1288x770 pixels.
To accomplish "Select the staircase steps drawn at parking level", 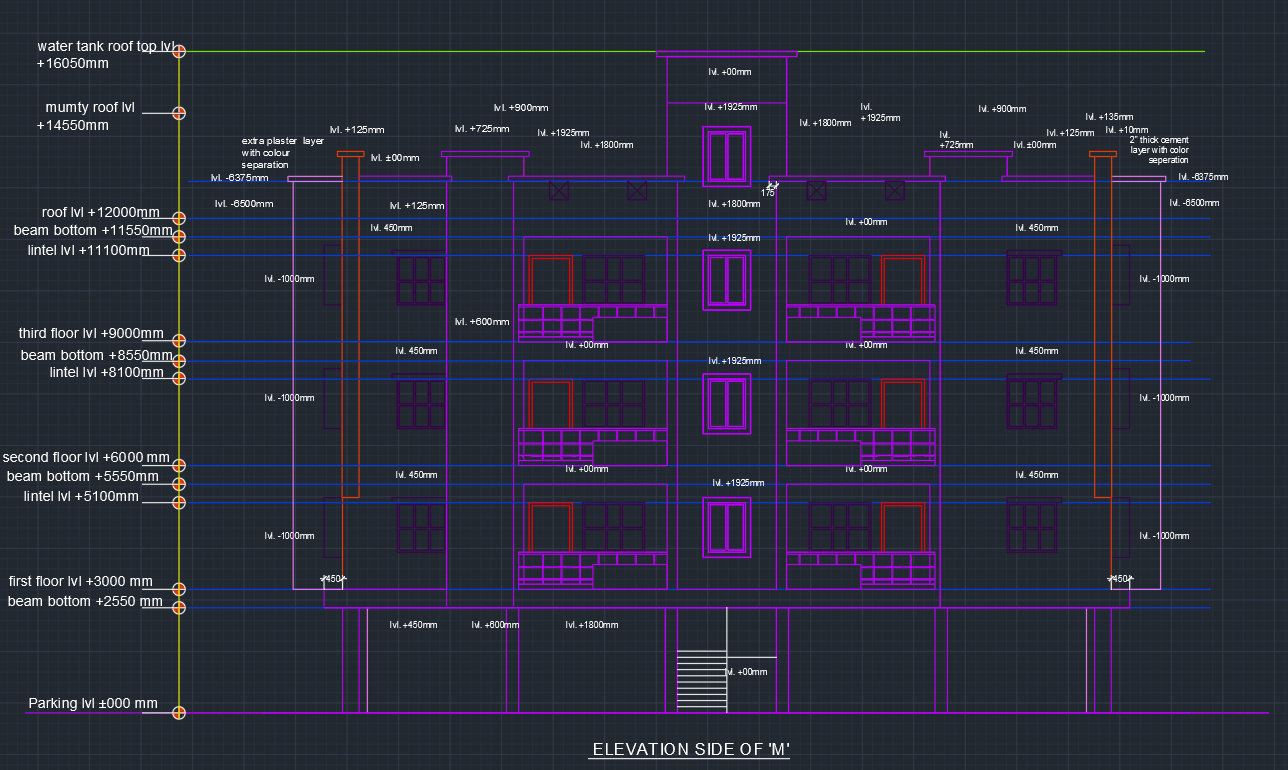I will pyautogui.click(x=702, y=680).
